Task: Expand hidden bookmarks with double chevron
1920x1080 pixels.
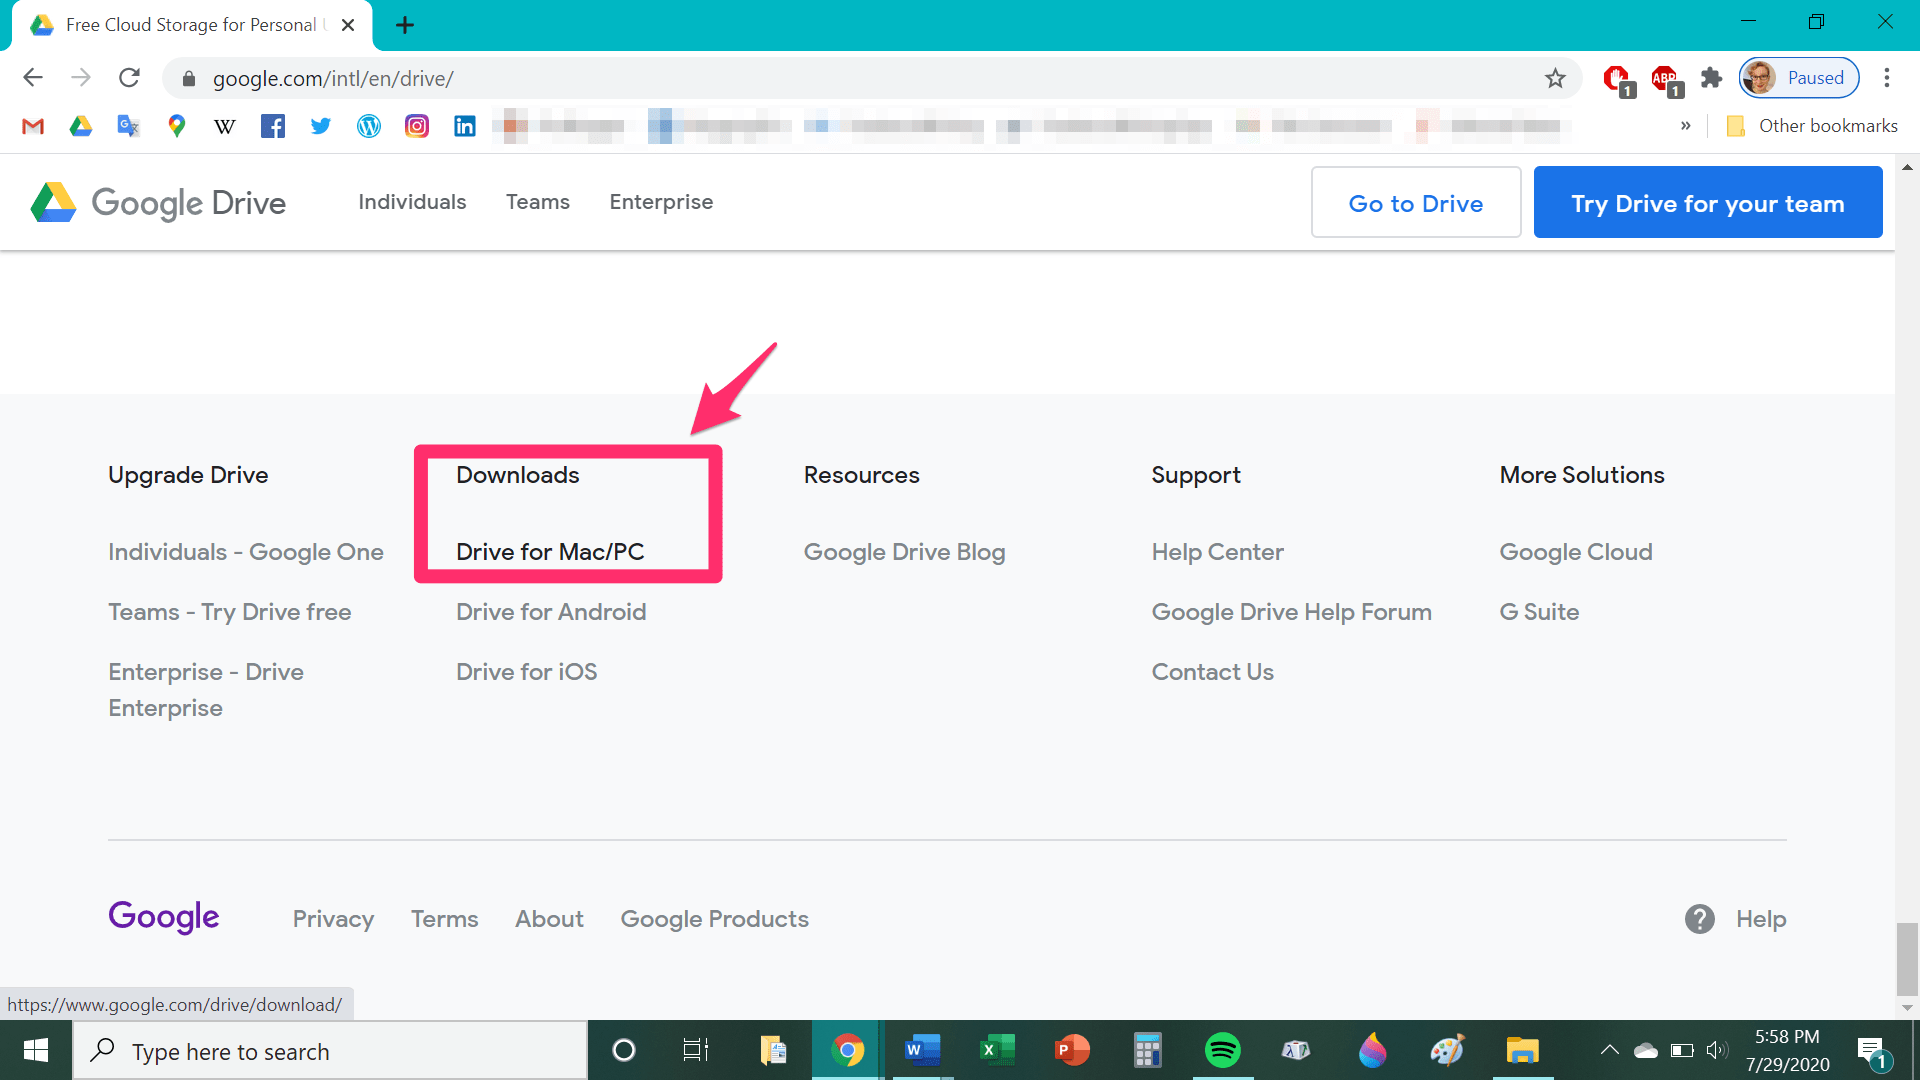Action: click(1686, 126)
